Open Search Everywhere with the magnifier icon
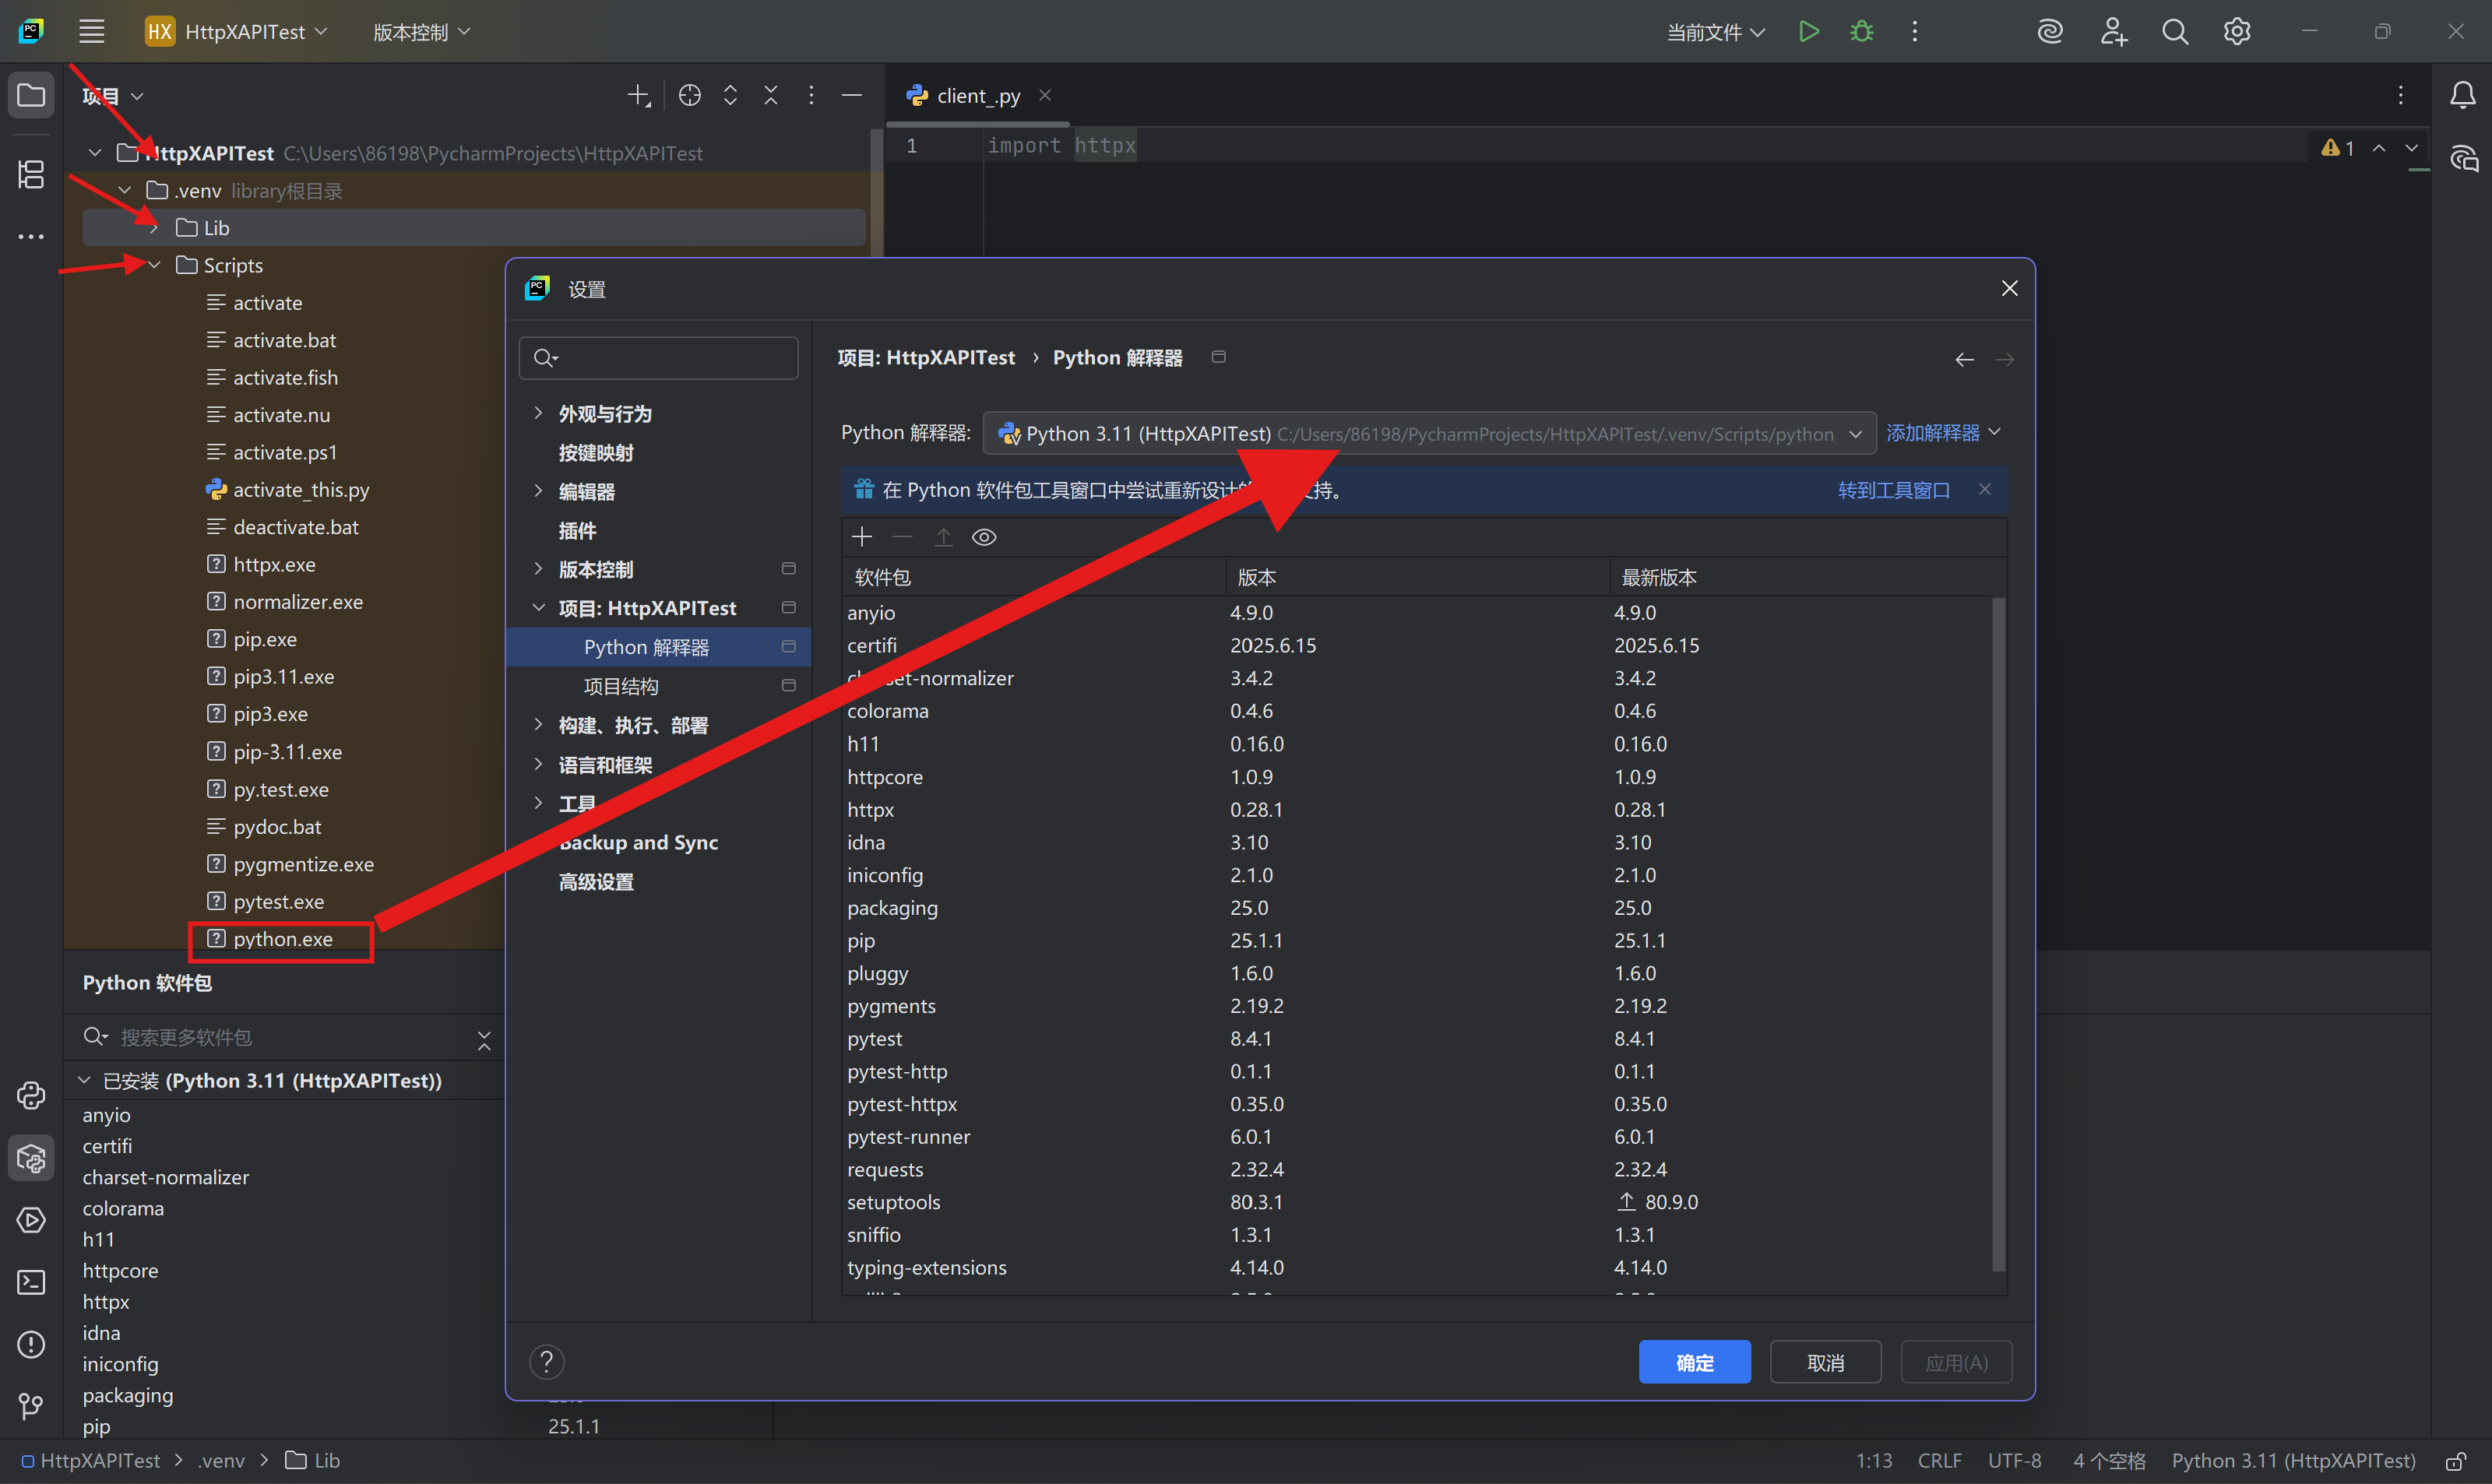Viewport: 2492px width, 1484px height. click(2175, 31)
